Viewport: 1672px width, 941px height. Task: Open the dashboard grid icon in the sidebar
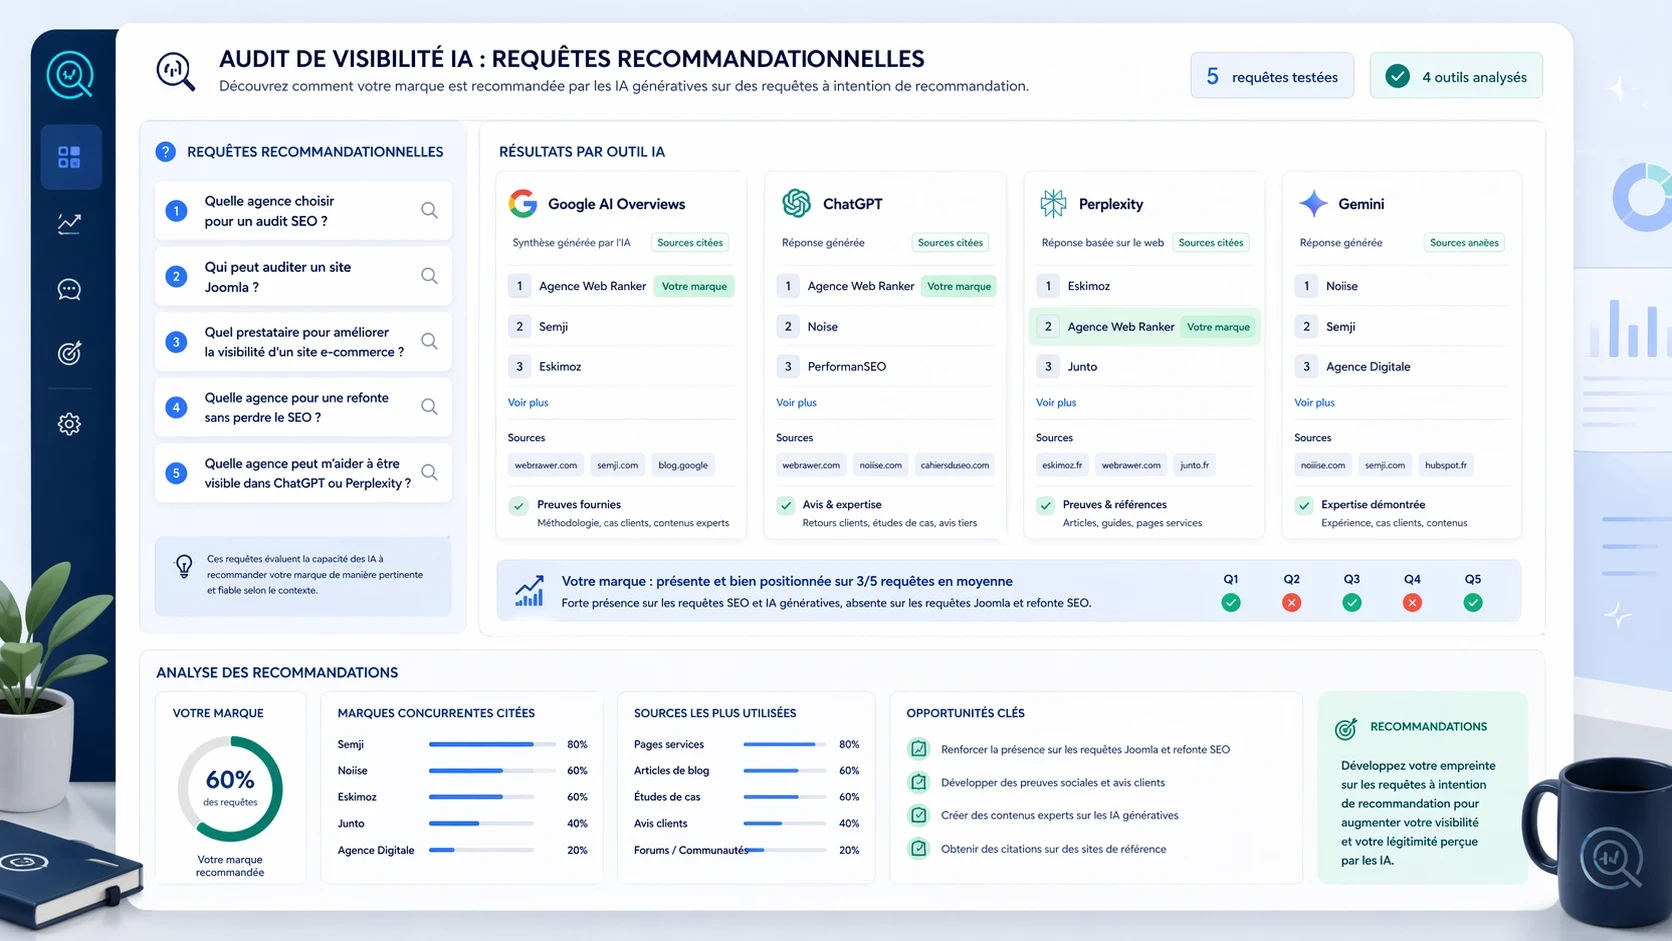(70, 156)
